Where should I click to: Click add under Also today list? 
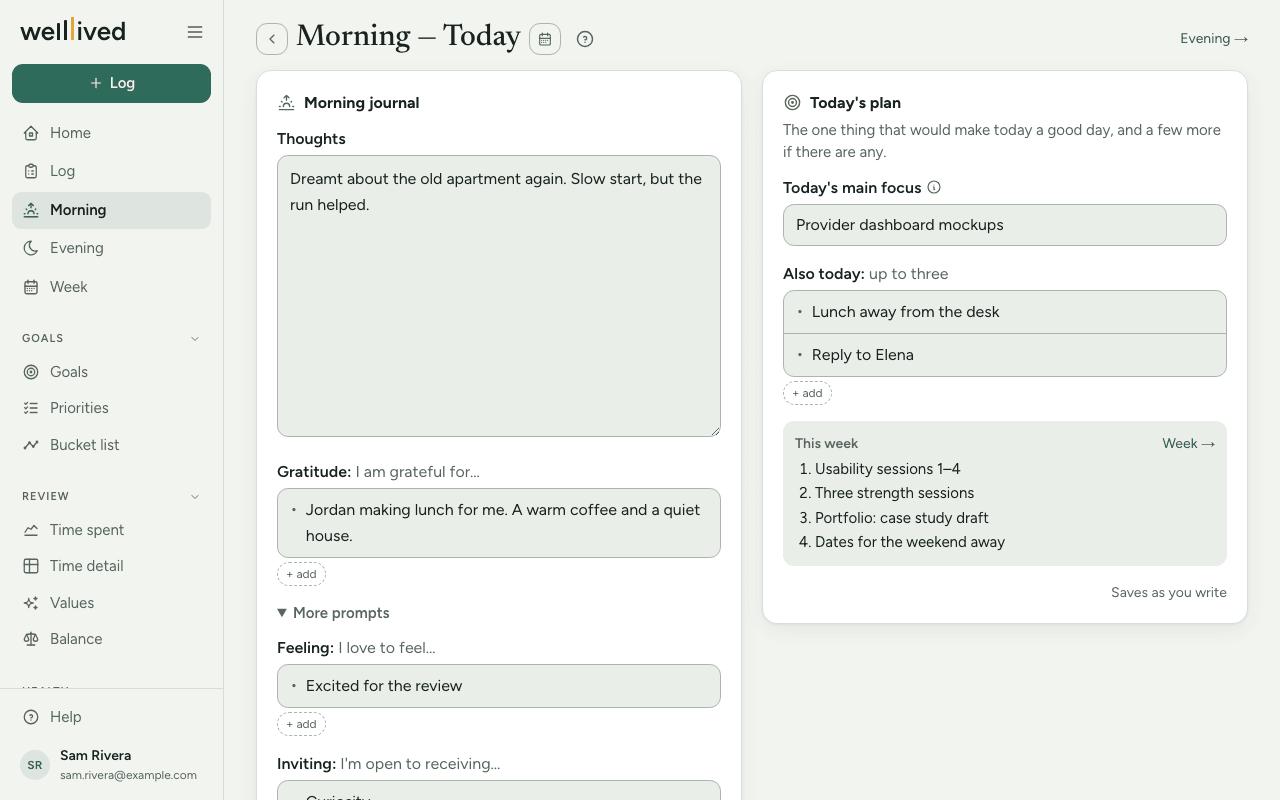coord(807,393)
